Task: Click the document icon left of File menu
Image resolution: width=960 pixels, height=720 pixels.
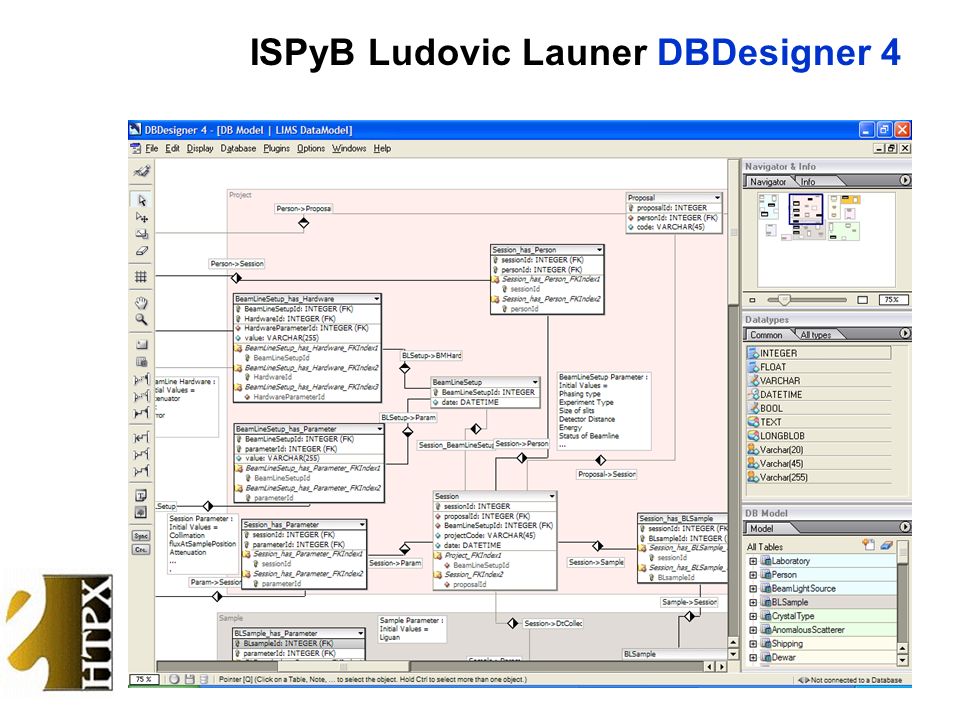Action: point(136,148)
